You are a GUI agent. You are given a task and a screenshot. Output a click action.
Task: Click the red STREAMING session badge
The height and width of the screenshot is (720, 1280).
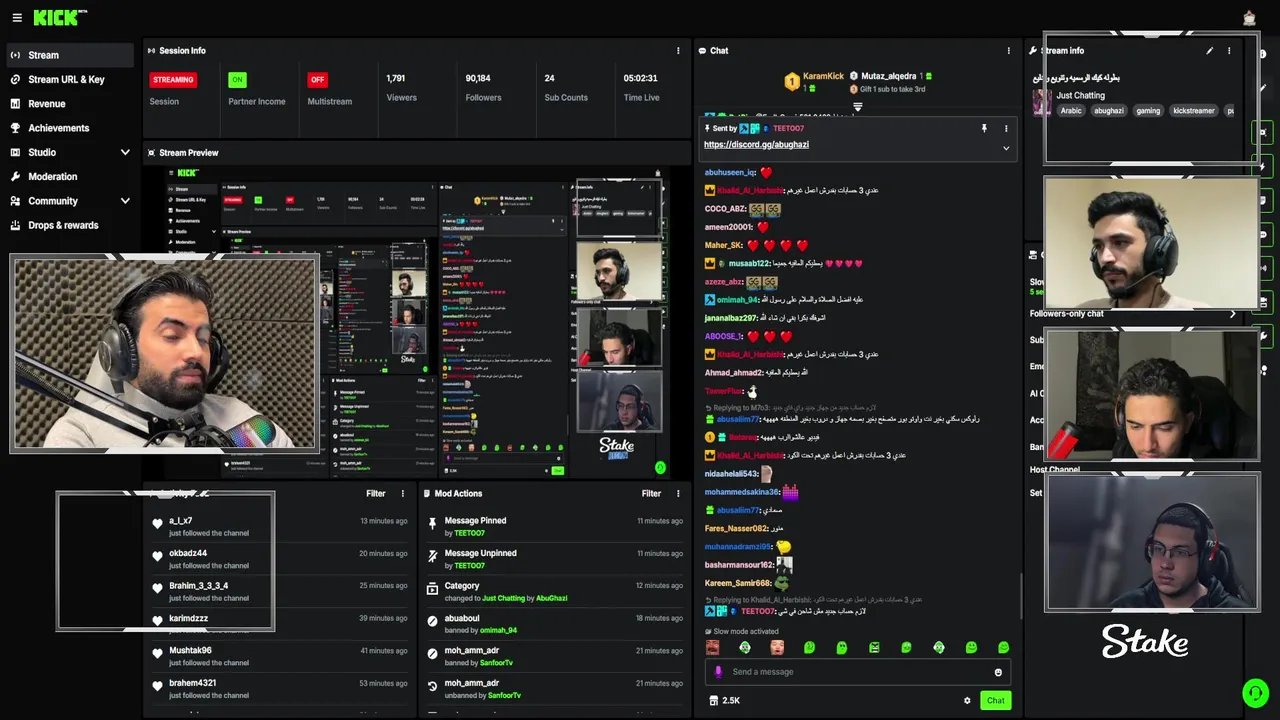[173, 80]
